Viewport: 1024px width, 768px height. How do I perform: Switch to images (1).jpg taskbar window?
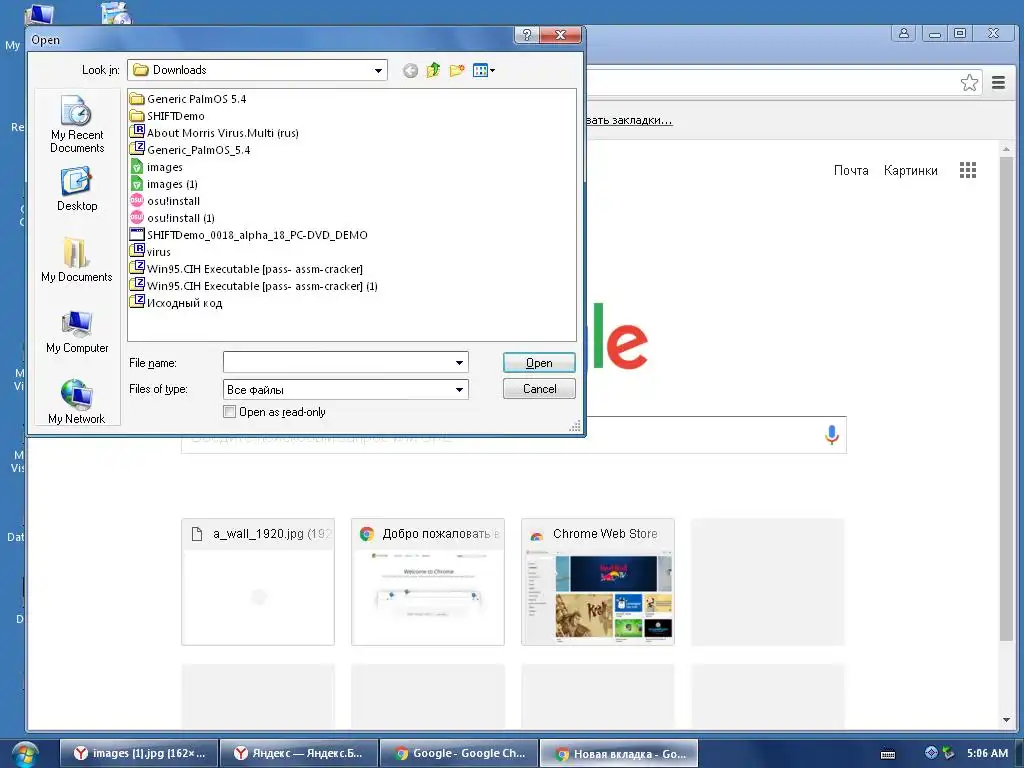pyautogui.click(x=138, y=754)
